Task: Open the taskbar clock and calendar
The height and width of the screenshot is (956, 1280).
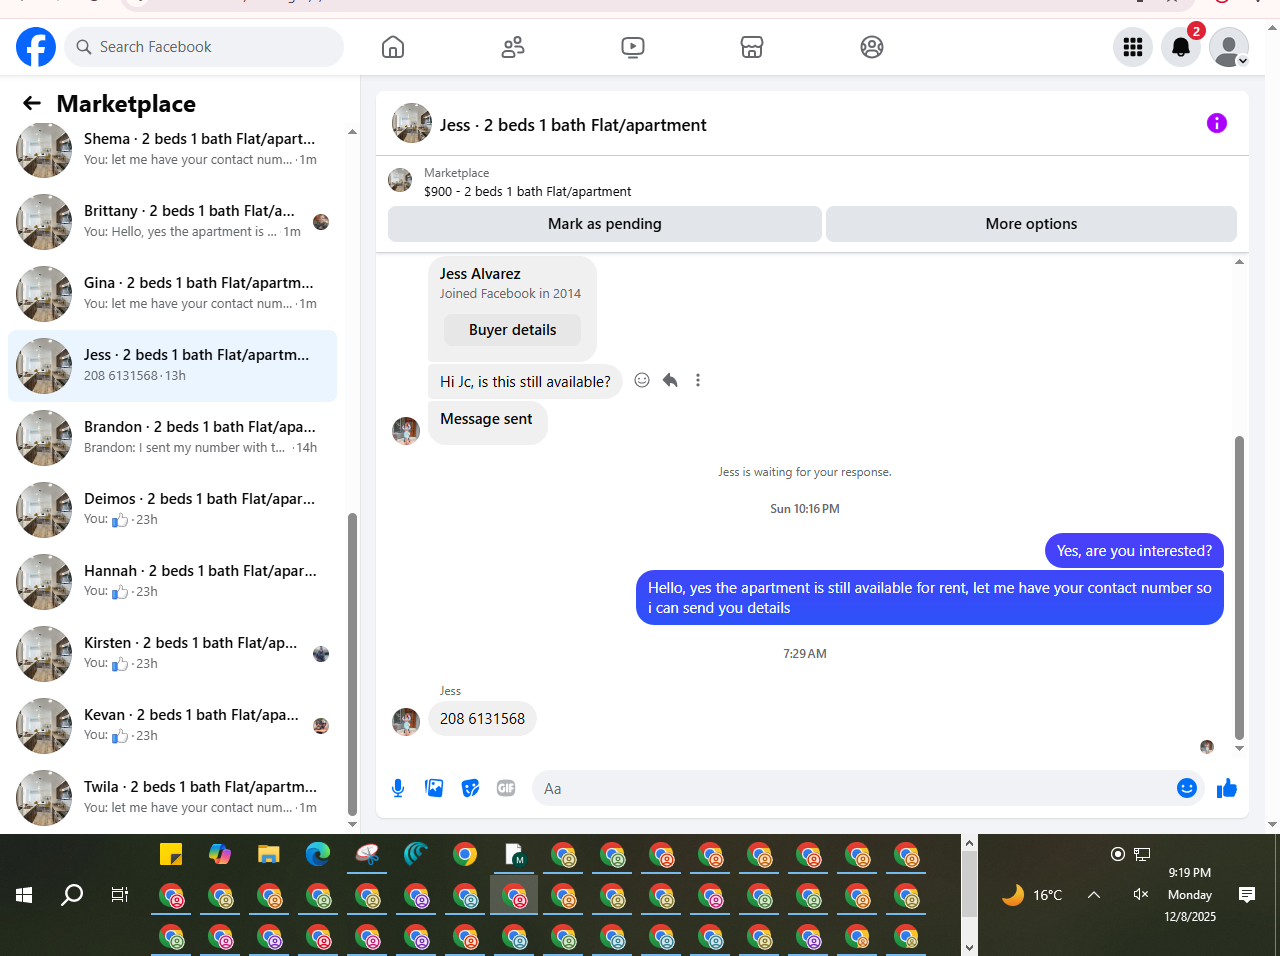Action: 1190,894
